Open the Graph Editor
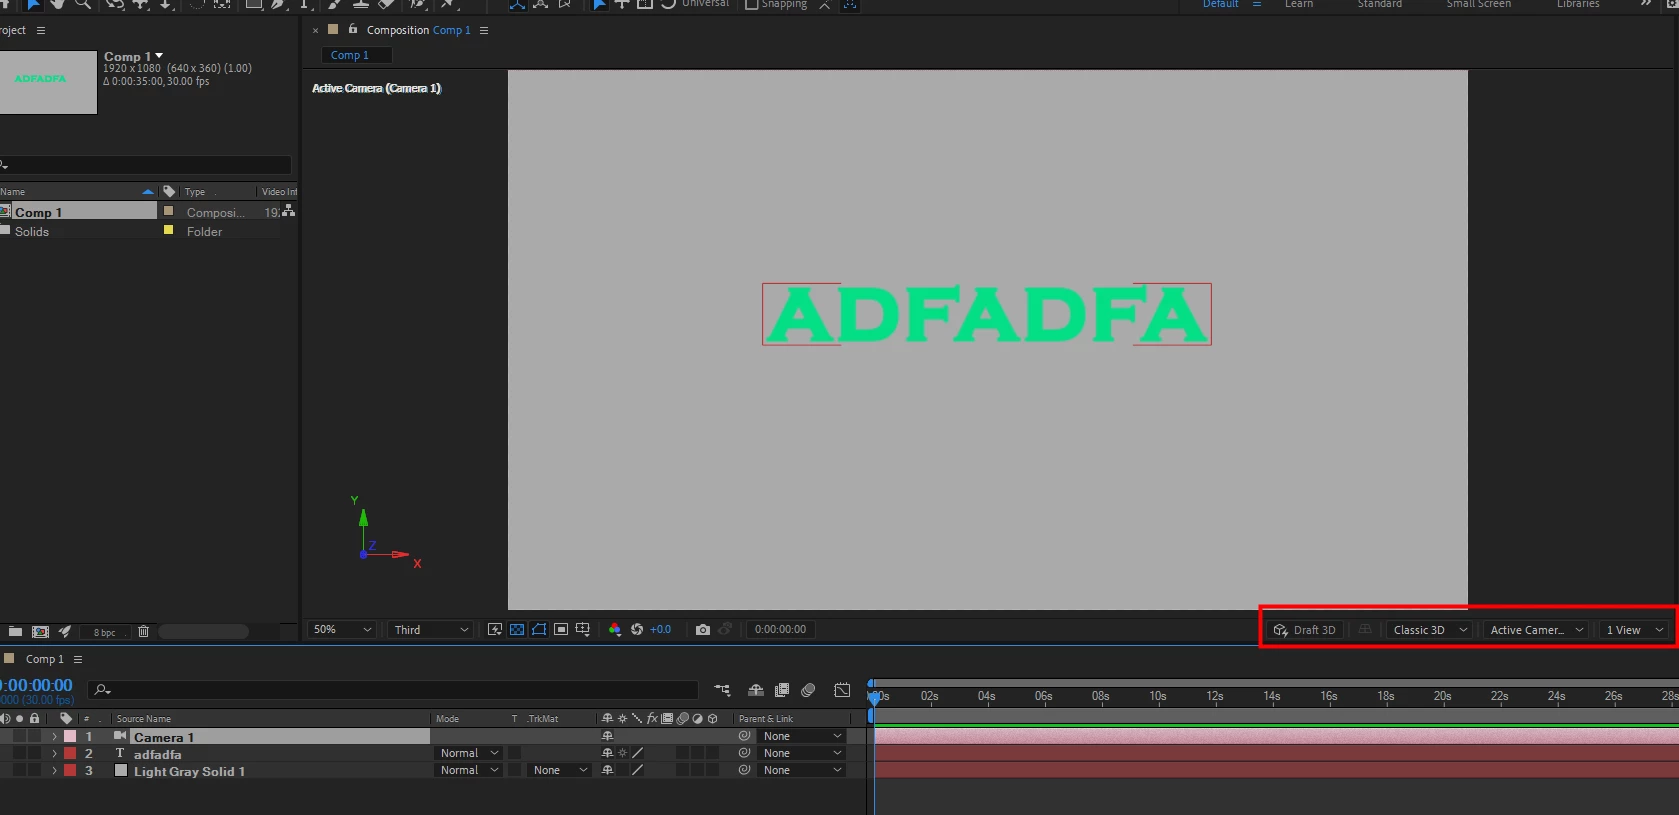Screen dimensions: 1679x815 tap(842, 690)
